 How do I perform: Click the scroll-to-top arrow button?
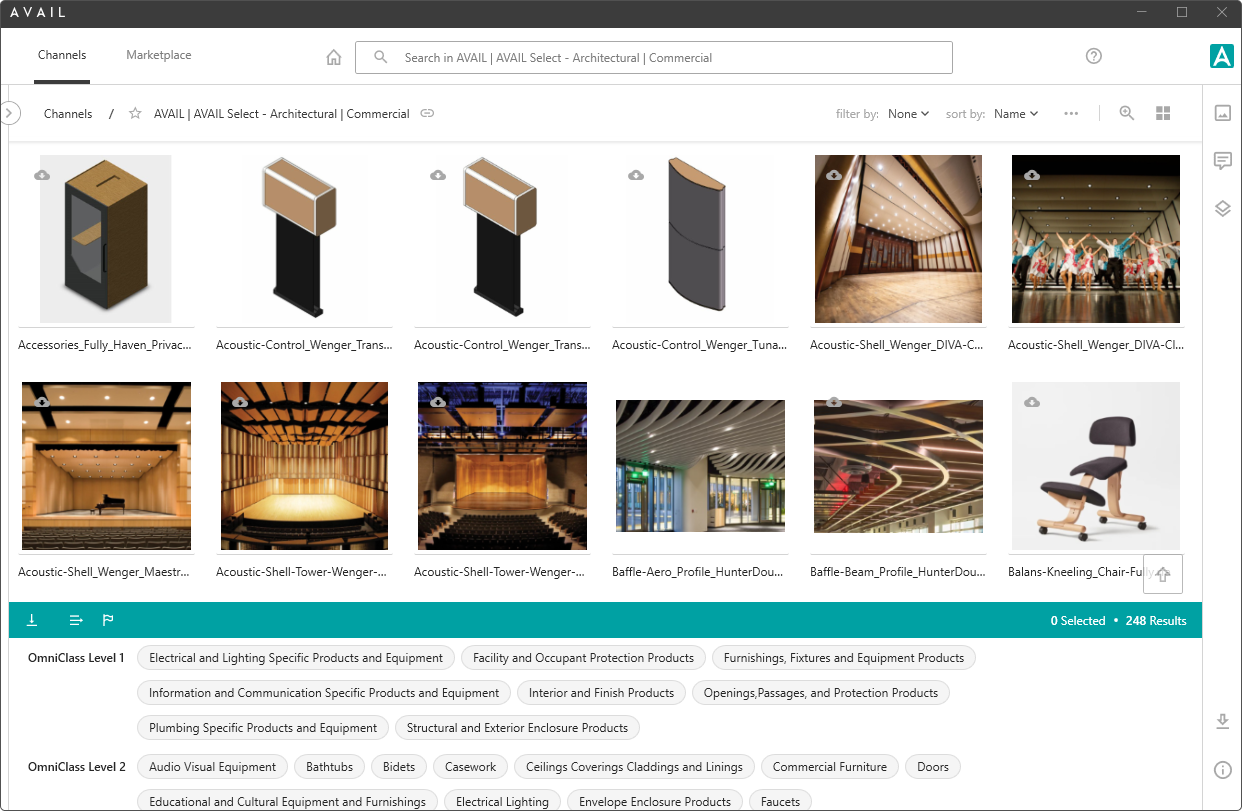[x=1163, y=574]
